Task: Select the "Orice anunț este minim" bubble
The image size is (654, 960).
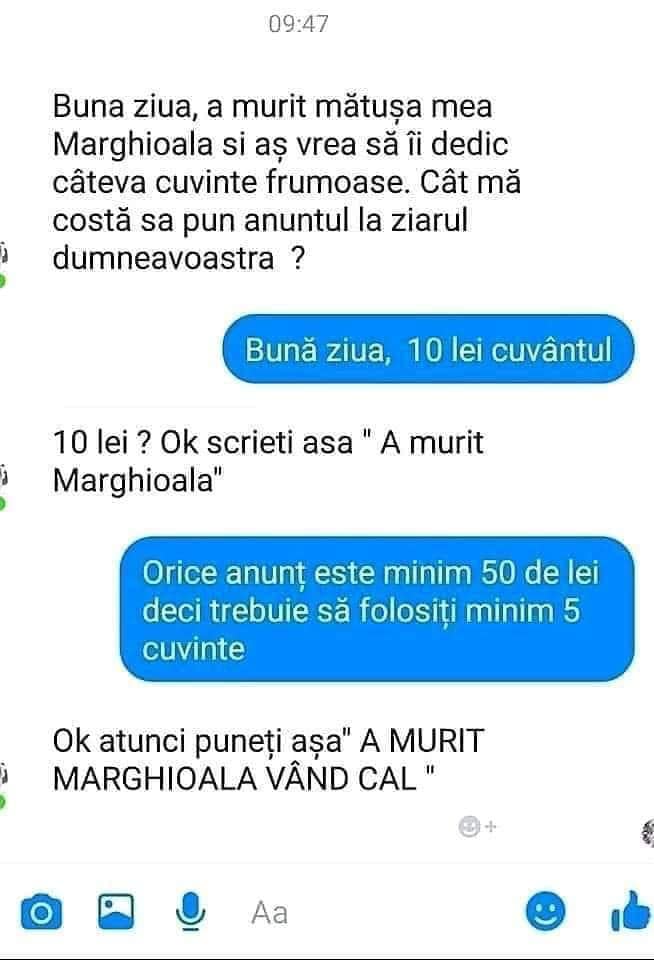Action: [x=377, y=610]
